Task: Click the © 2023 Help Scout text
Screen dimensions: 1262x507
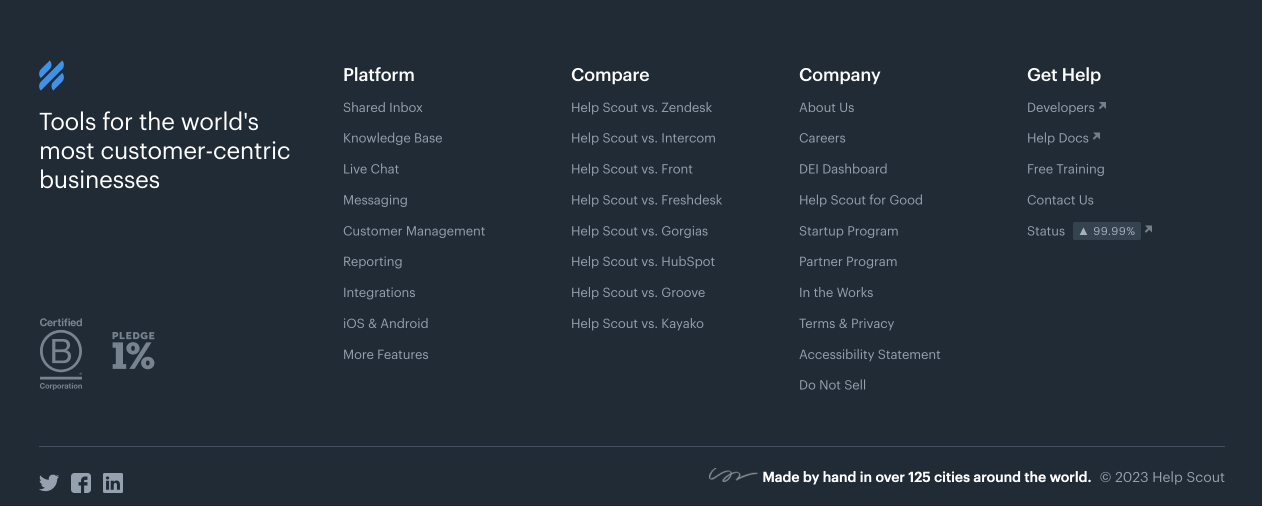Action: coord(1162,477)
